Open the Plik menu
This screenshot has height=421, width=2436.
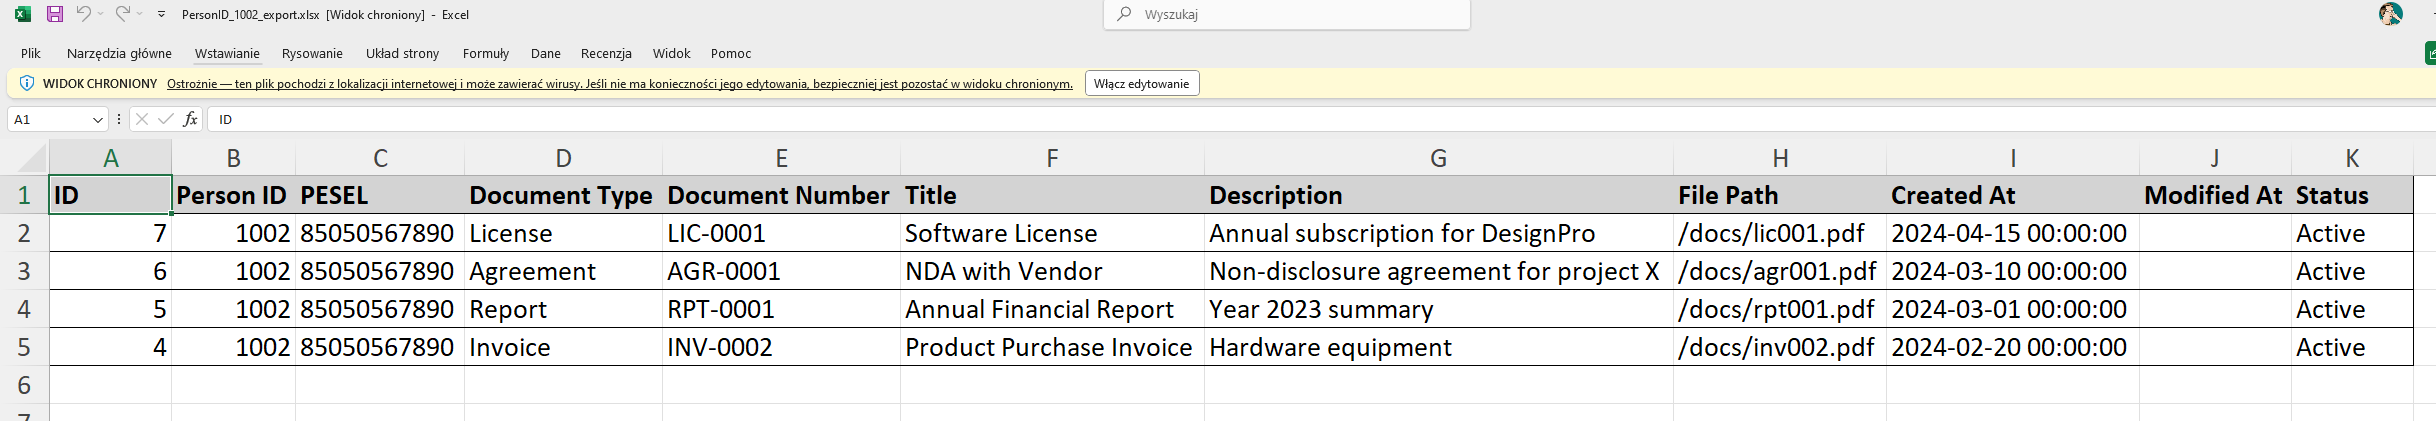coord(31,54)
